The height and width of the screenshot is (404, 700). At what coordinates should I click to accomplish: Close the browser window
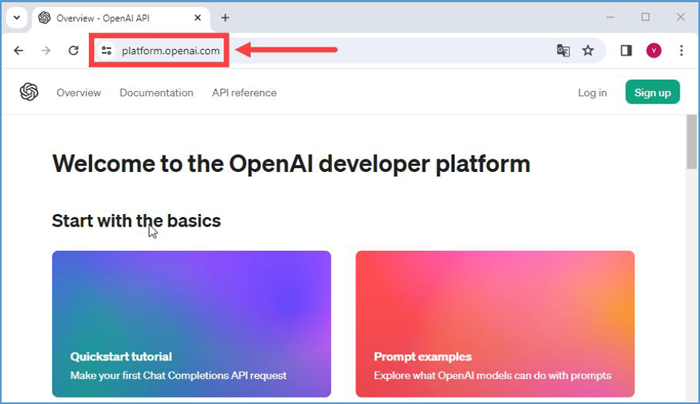680,17
